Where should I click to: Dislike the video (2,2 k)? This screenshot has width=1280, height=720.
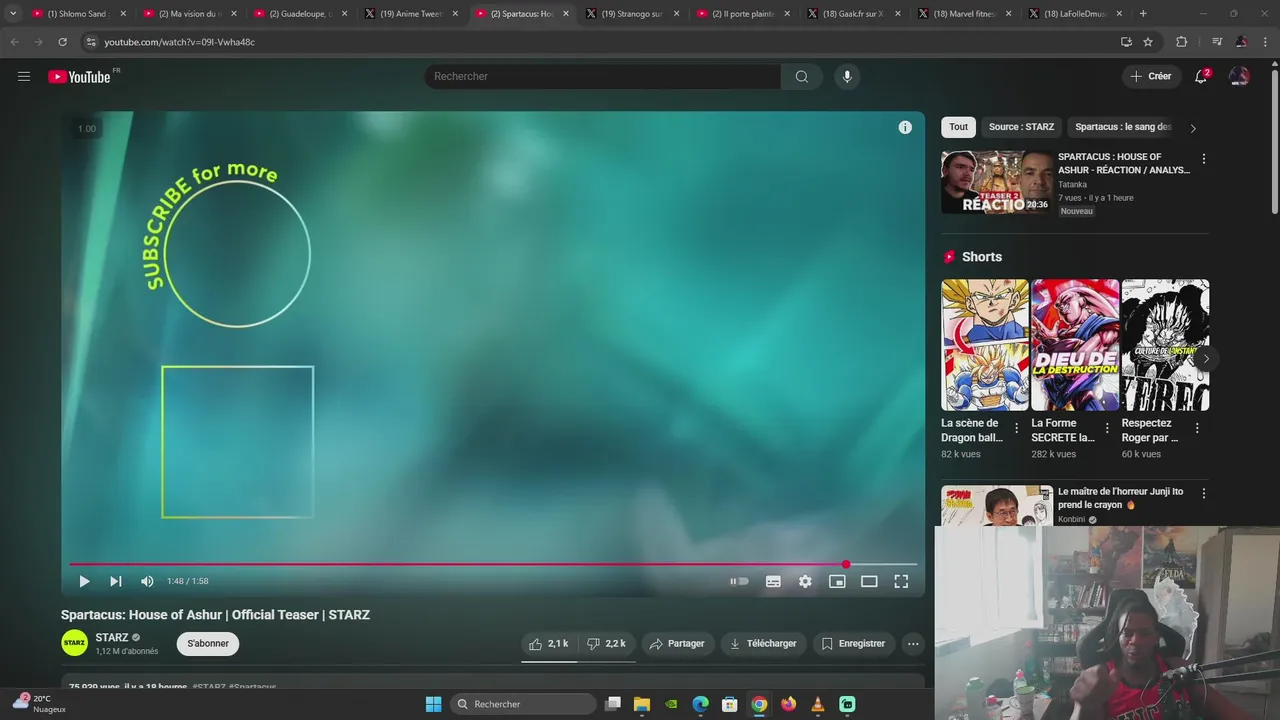(606, 644)
